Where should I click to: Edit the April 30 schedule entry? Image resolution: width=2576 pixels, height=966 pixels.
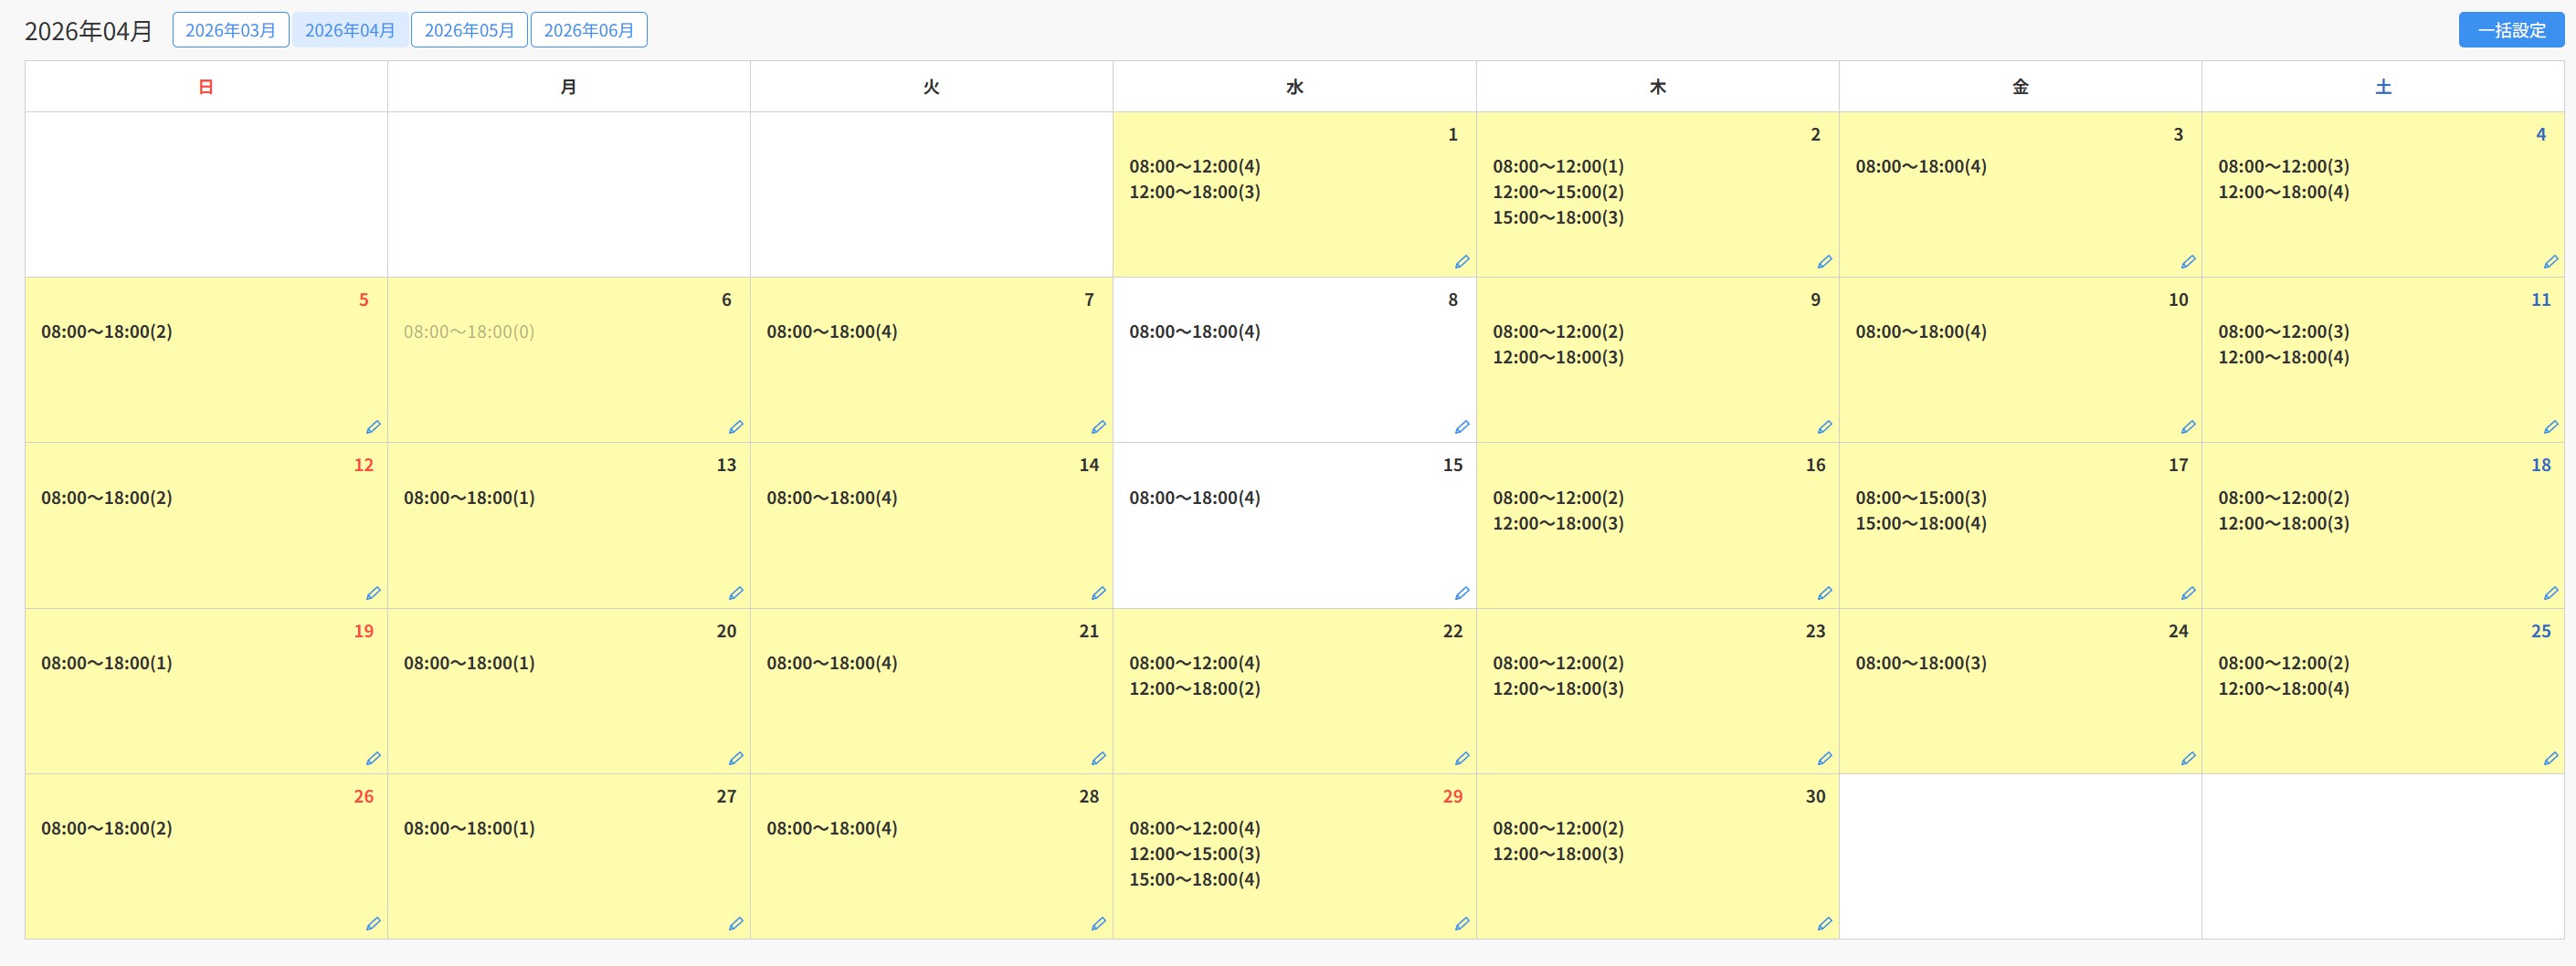(1824, 924)
